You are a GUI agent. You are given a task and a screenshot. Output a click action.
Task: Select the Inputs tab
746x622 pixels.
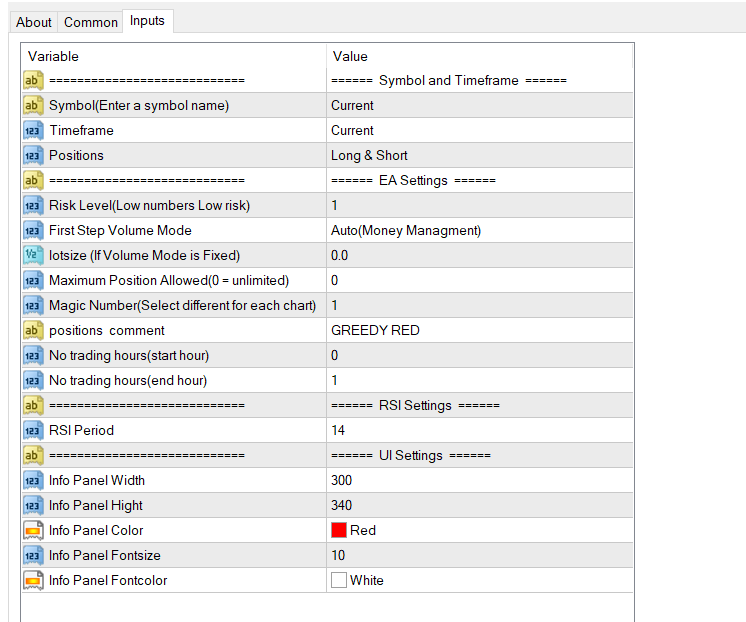[147, 21]
